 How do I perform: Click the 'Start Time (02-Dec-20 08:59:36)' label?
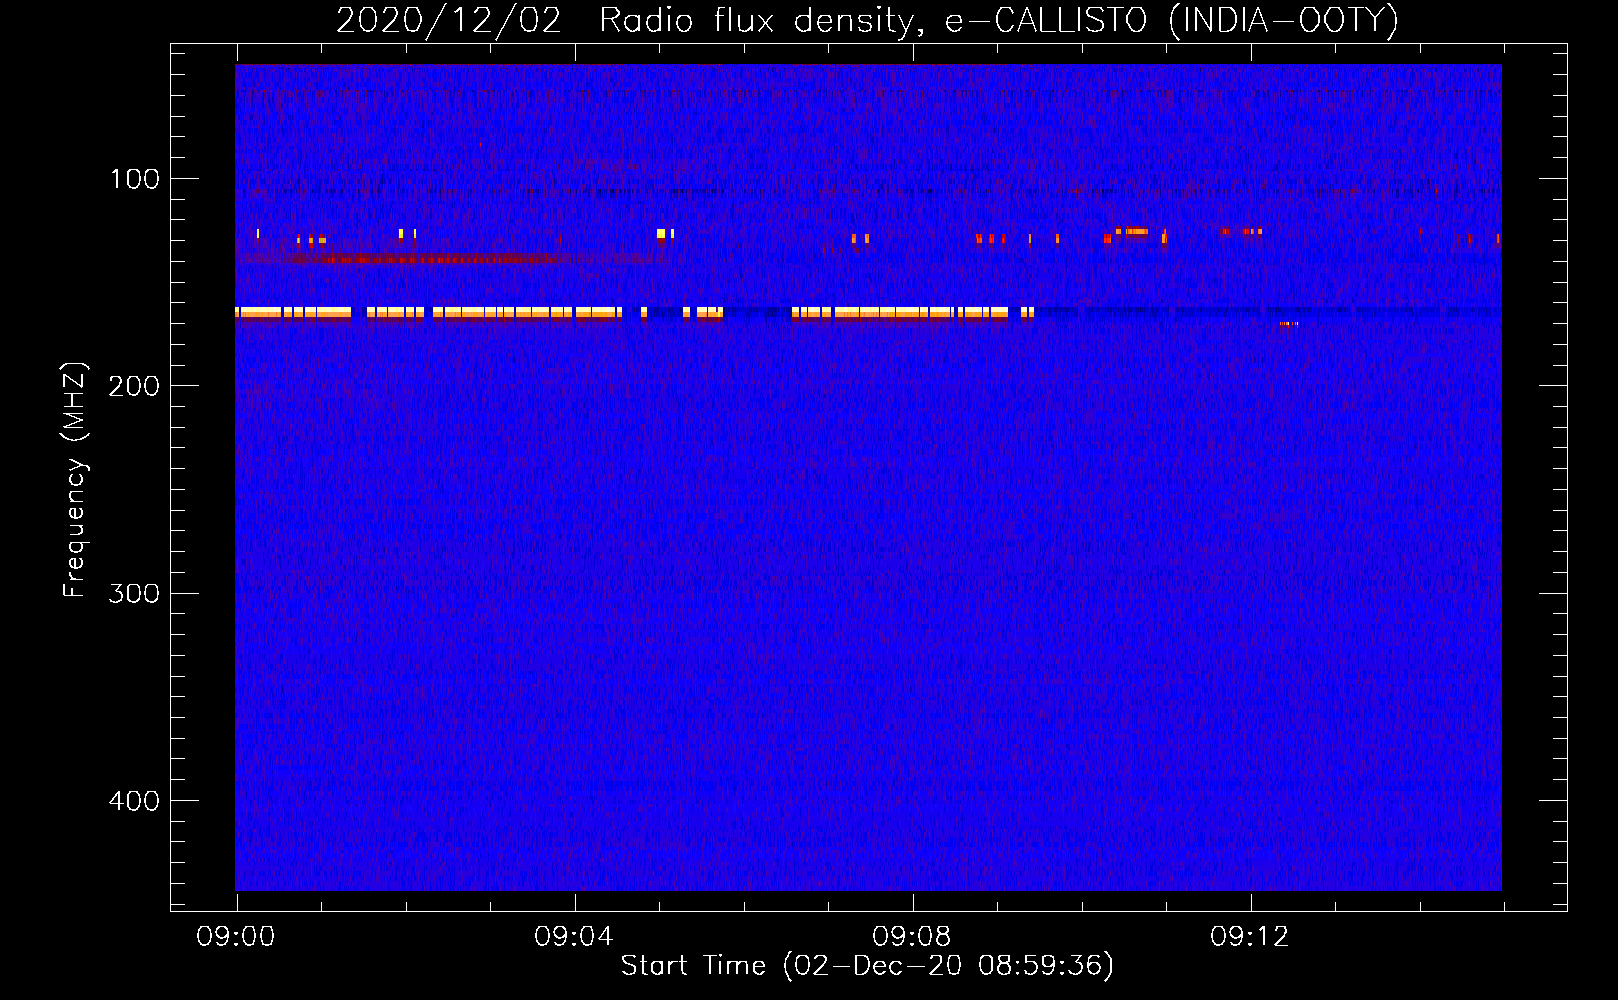click(867, 966)
